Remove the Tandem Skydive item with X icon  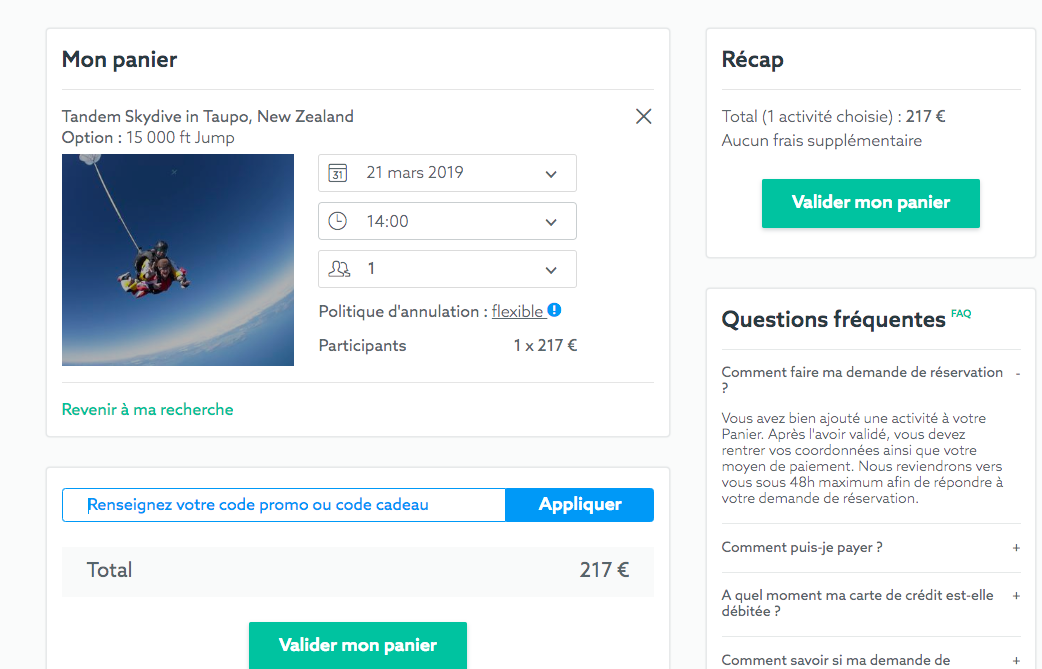click(x=643, y=116)
